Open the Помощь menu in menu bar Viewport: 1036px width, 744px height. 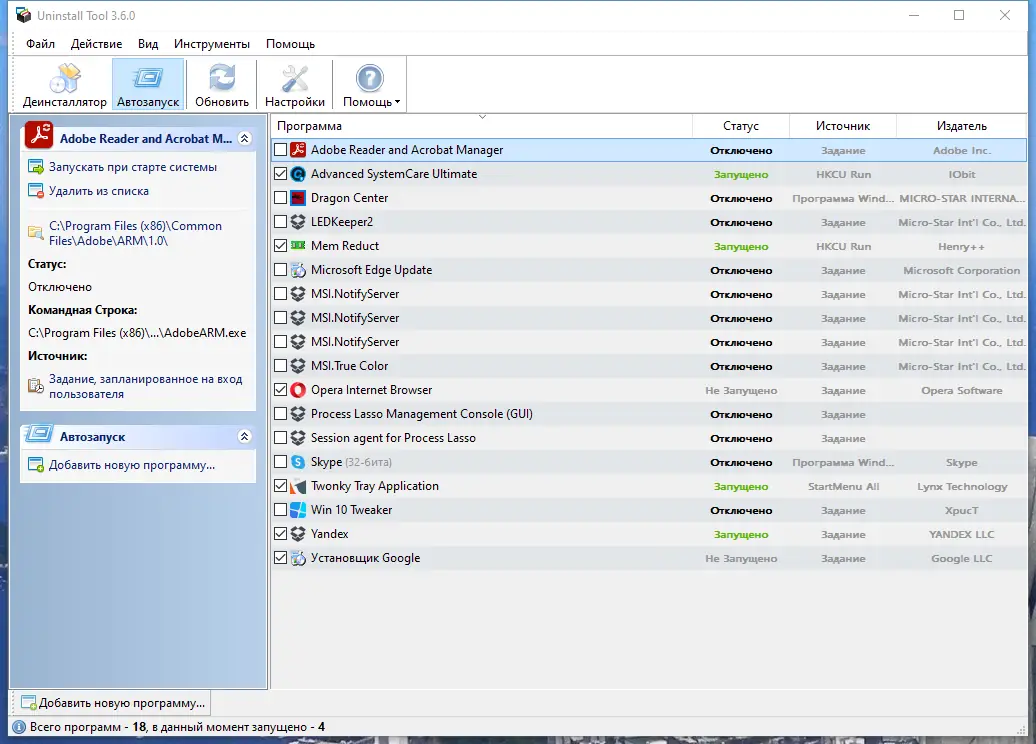pyautogui.click(x=290, y=44)
